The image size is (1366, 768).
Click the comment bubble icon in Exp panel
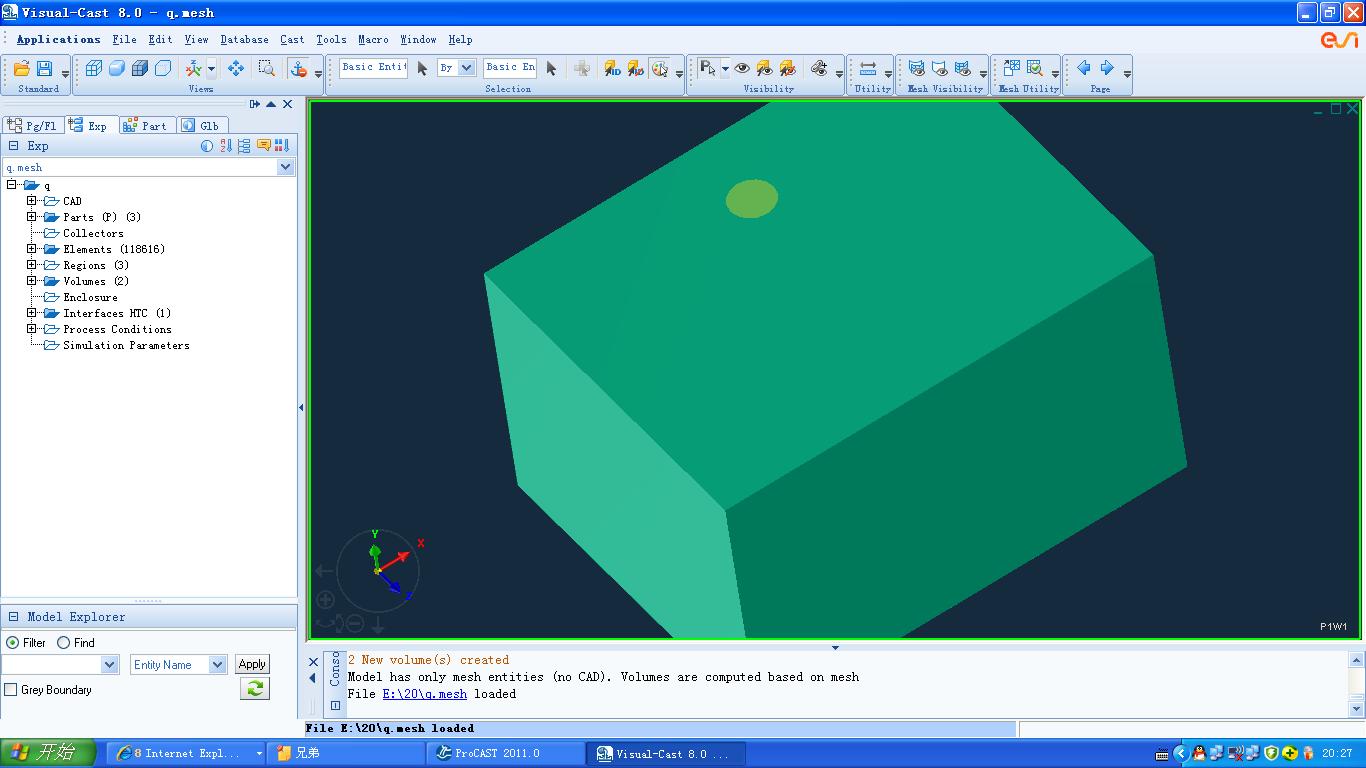pyautogui.click(x=264, y=146)
